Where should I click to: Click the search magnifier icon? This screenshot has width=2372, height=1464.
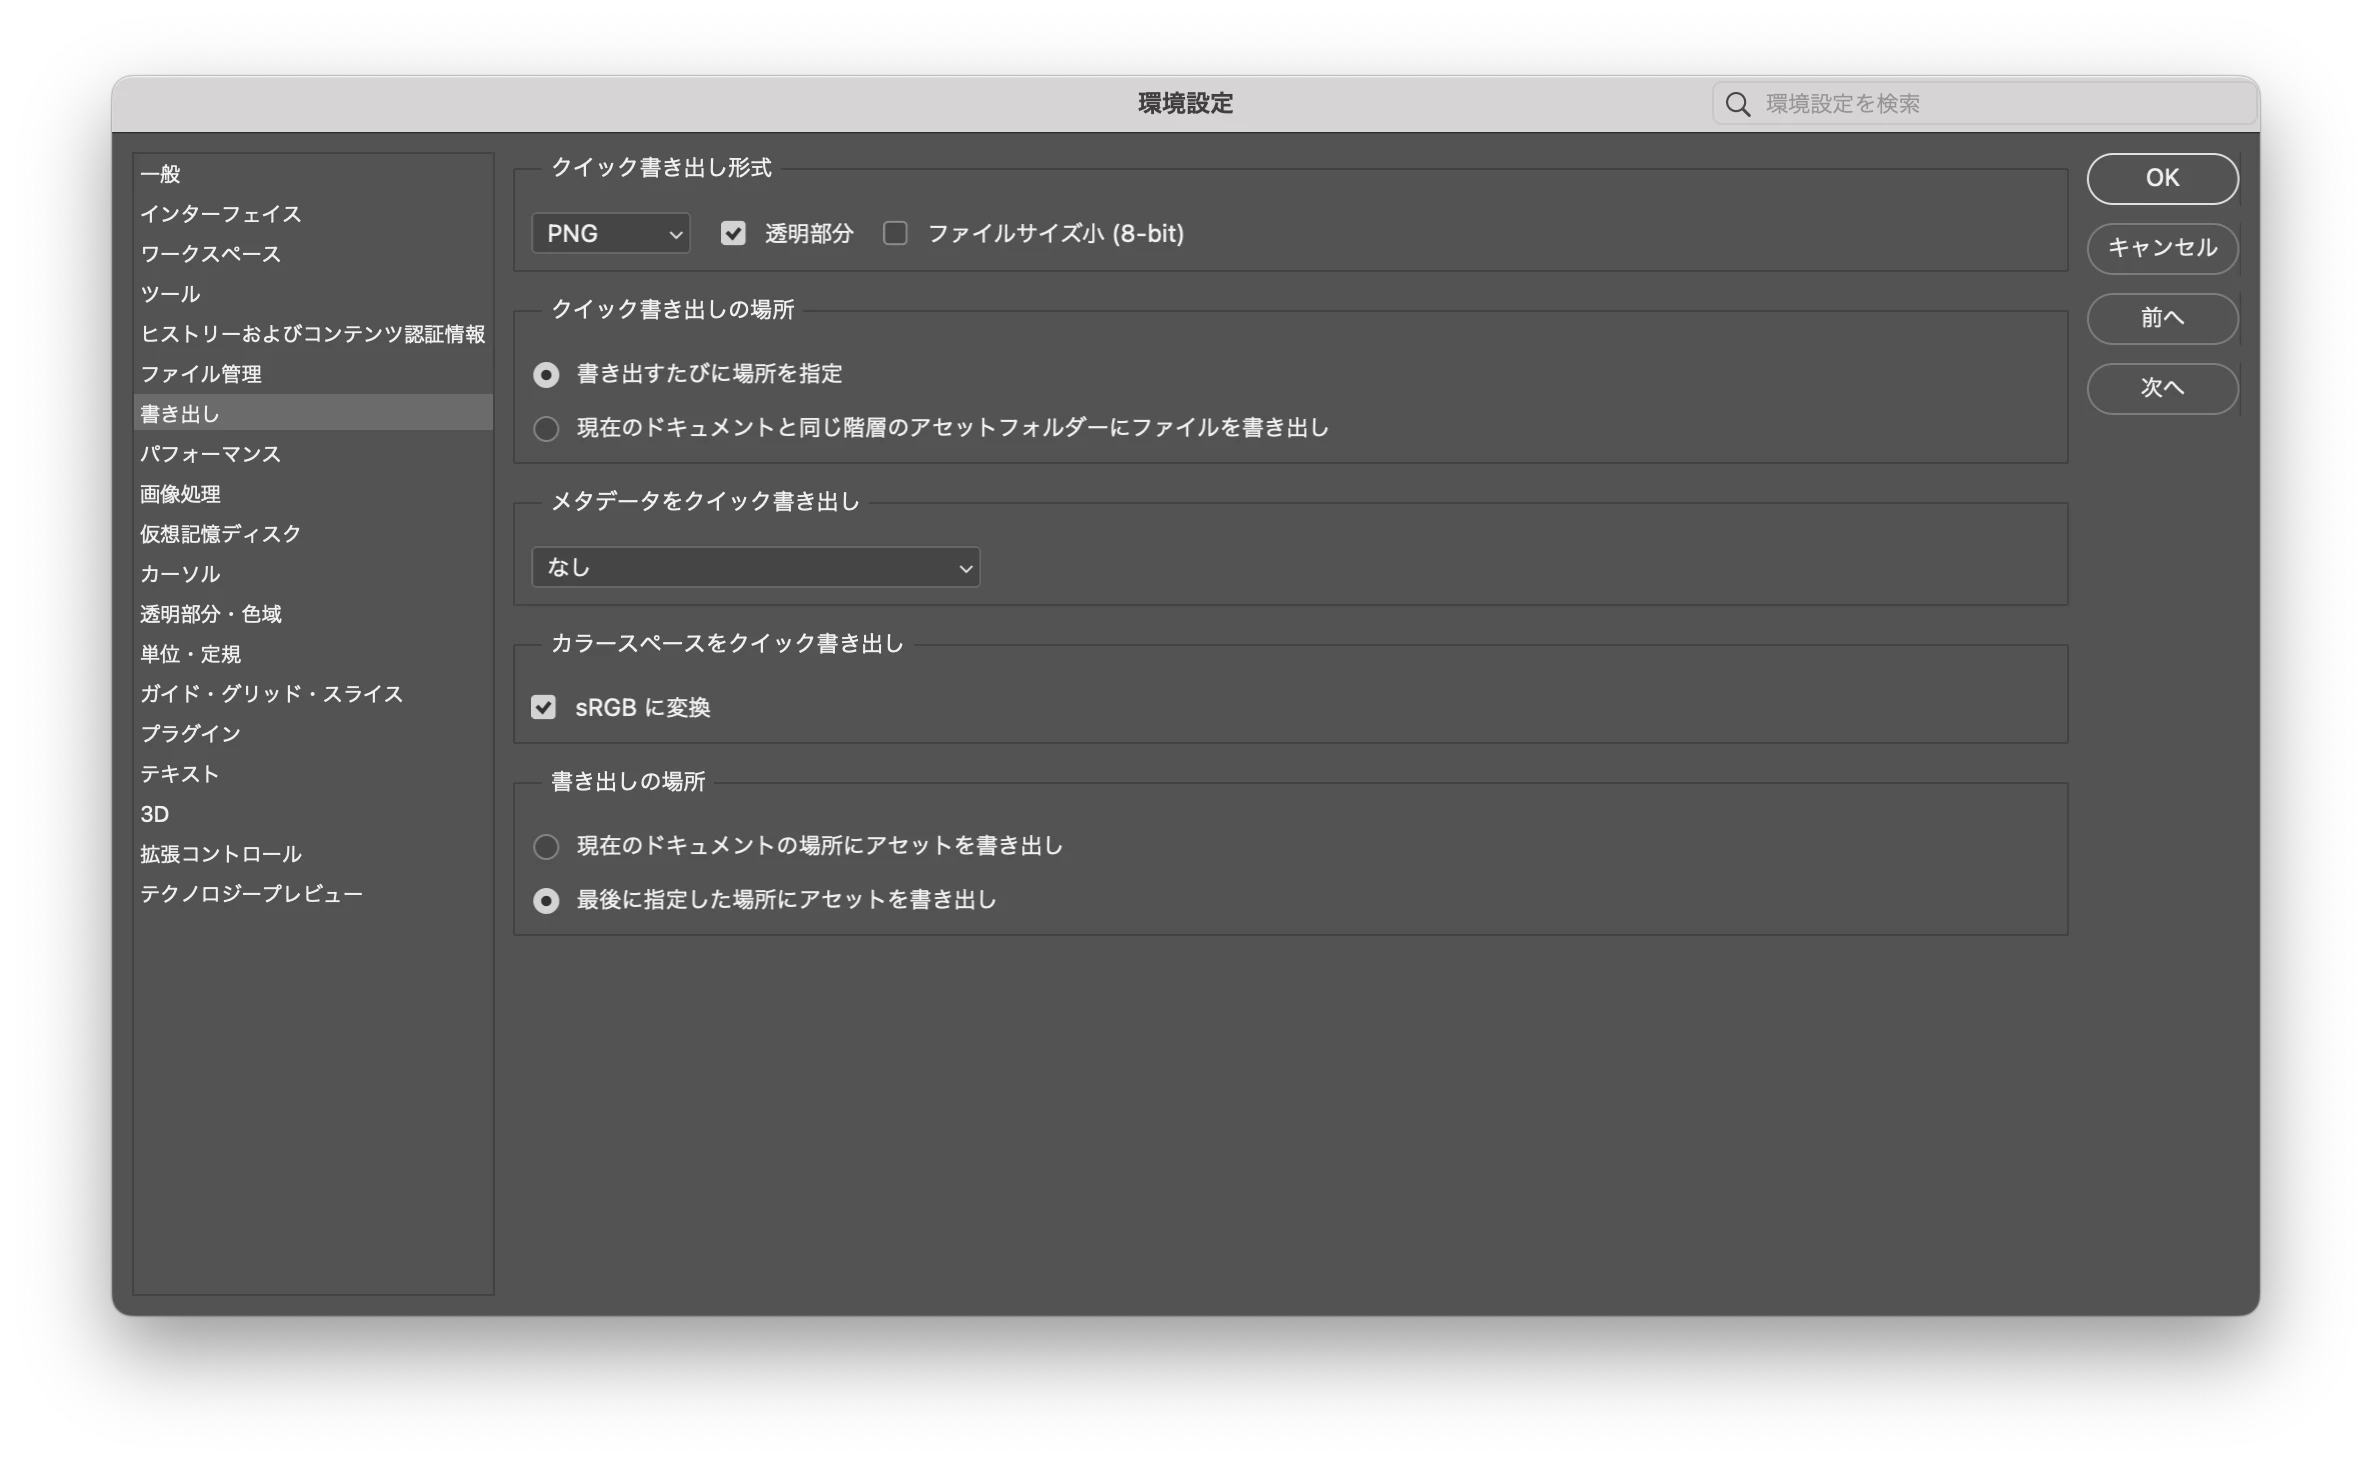pyautogui.click(x=1738, y=104)
